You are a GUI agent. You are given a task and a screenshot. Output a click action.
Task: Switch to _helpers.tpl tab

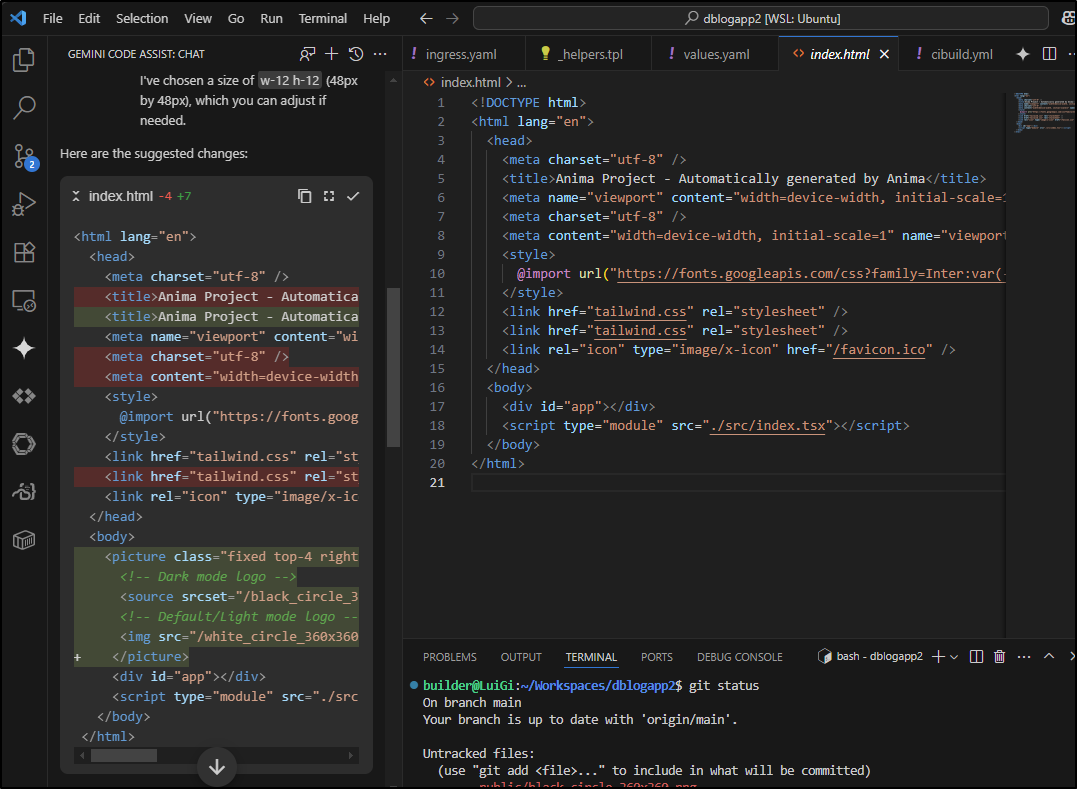pyautogui.click(x=589, y=54)
